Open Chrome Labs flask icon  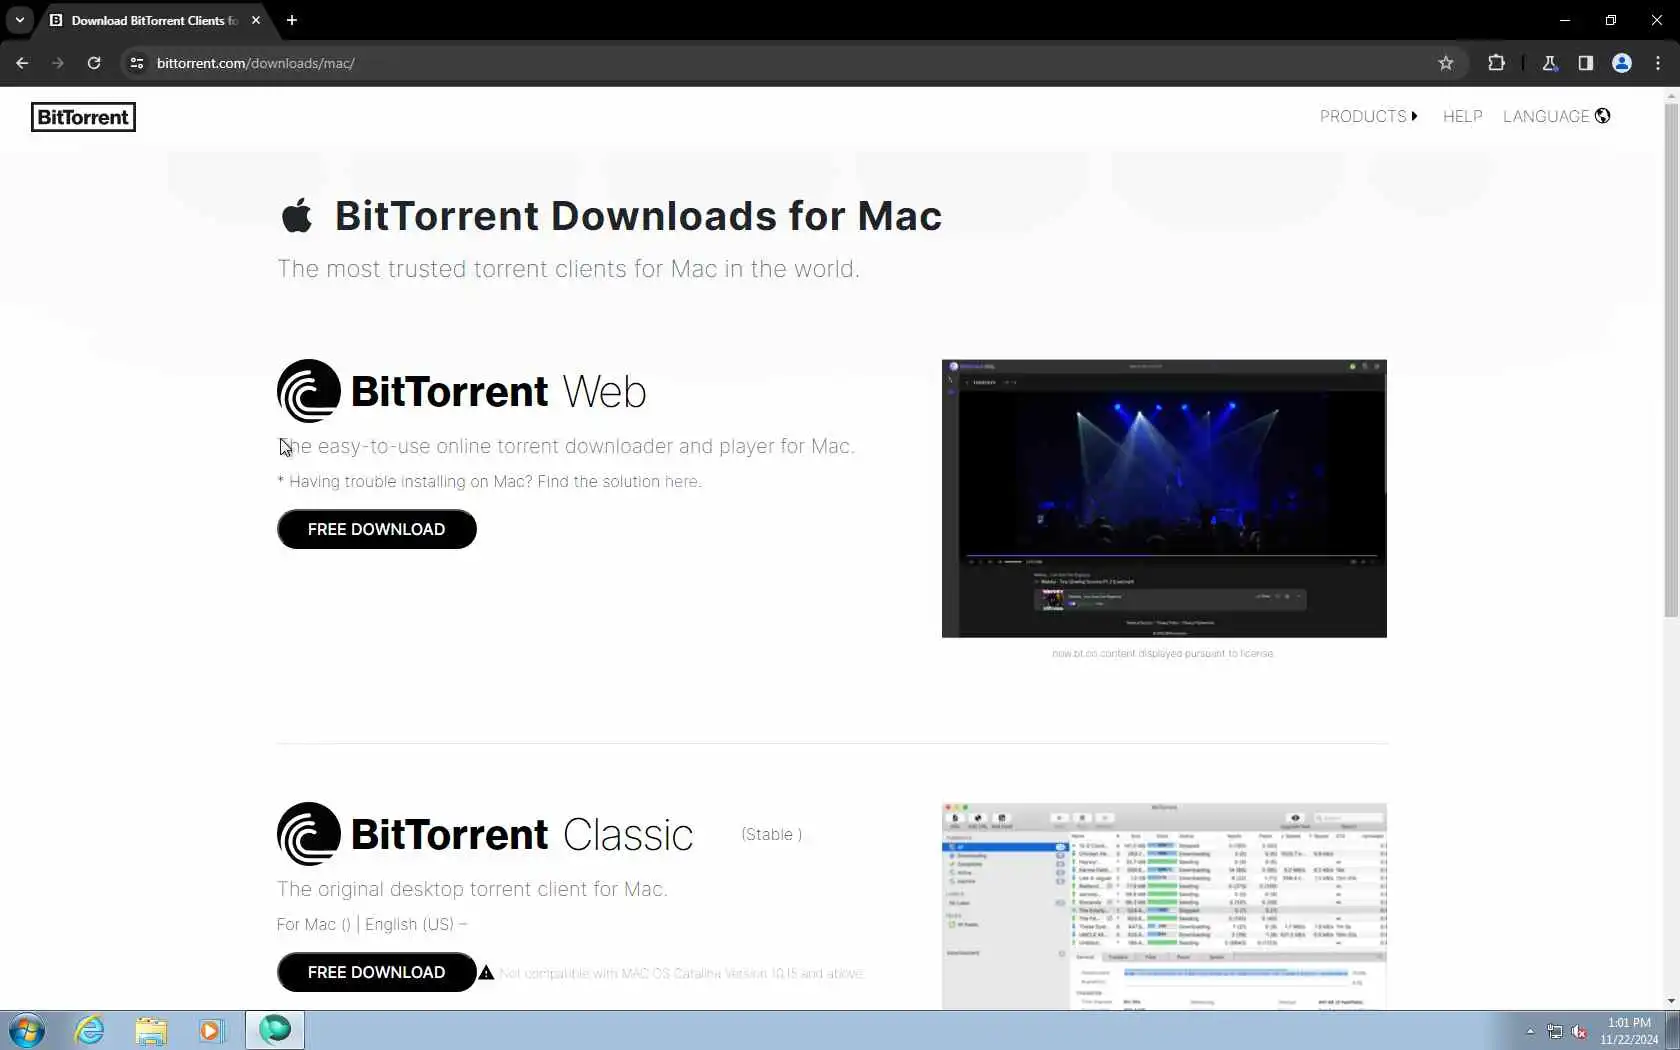(x=1550, y=63)
